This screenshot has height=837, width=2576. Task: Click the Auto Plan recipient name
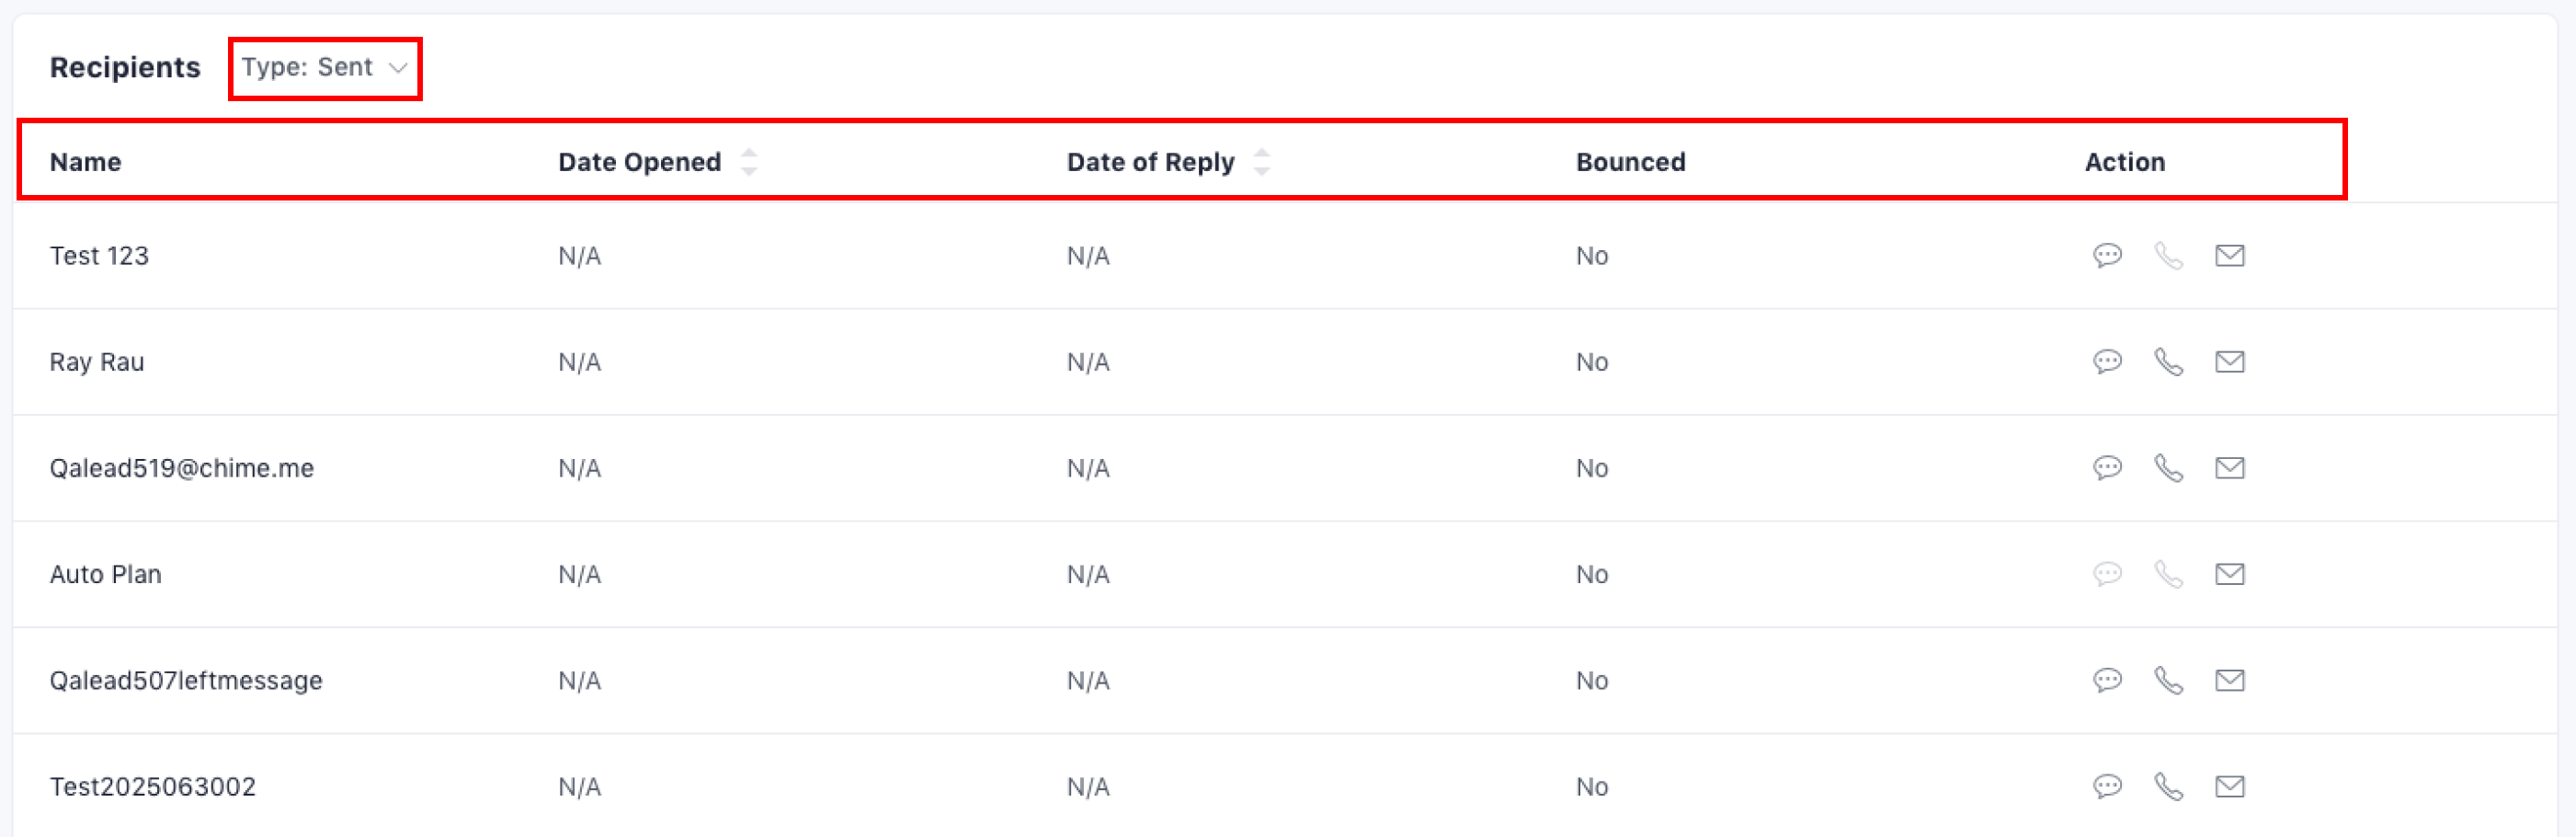[x=105, y=575]
